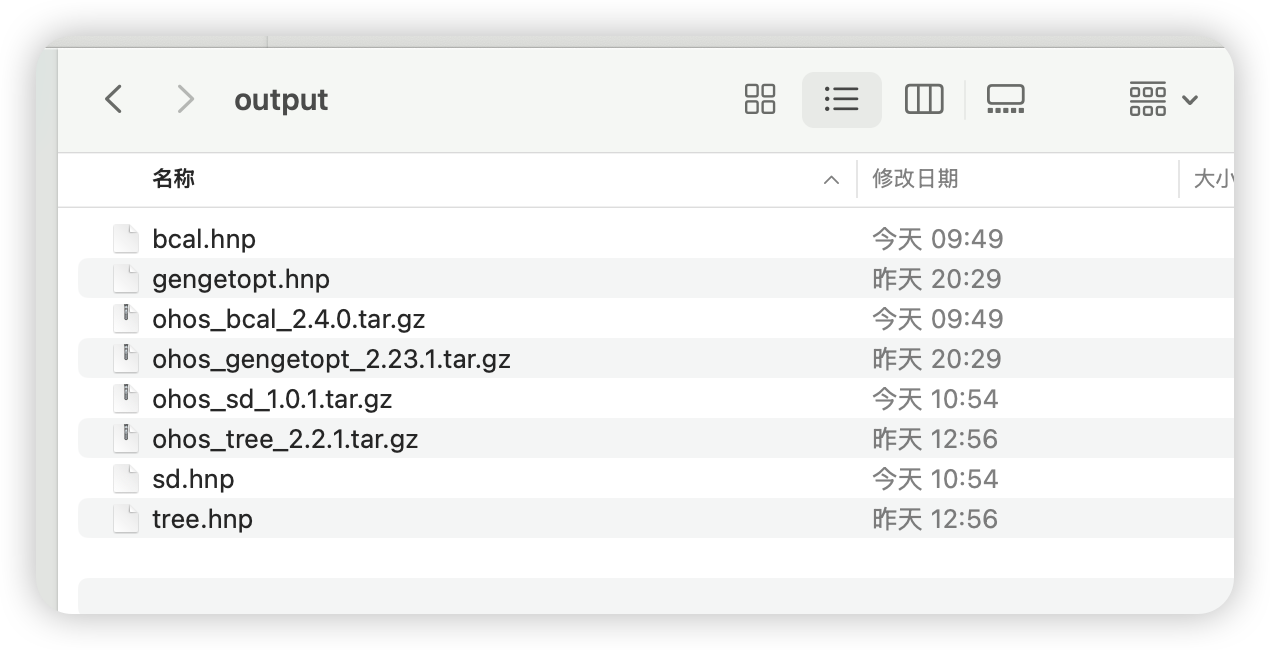Toggle the 名称 column sort direction chevron

831,179
